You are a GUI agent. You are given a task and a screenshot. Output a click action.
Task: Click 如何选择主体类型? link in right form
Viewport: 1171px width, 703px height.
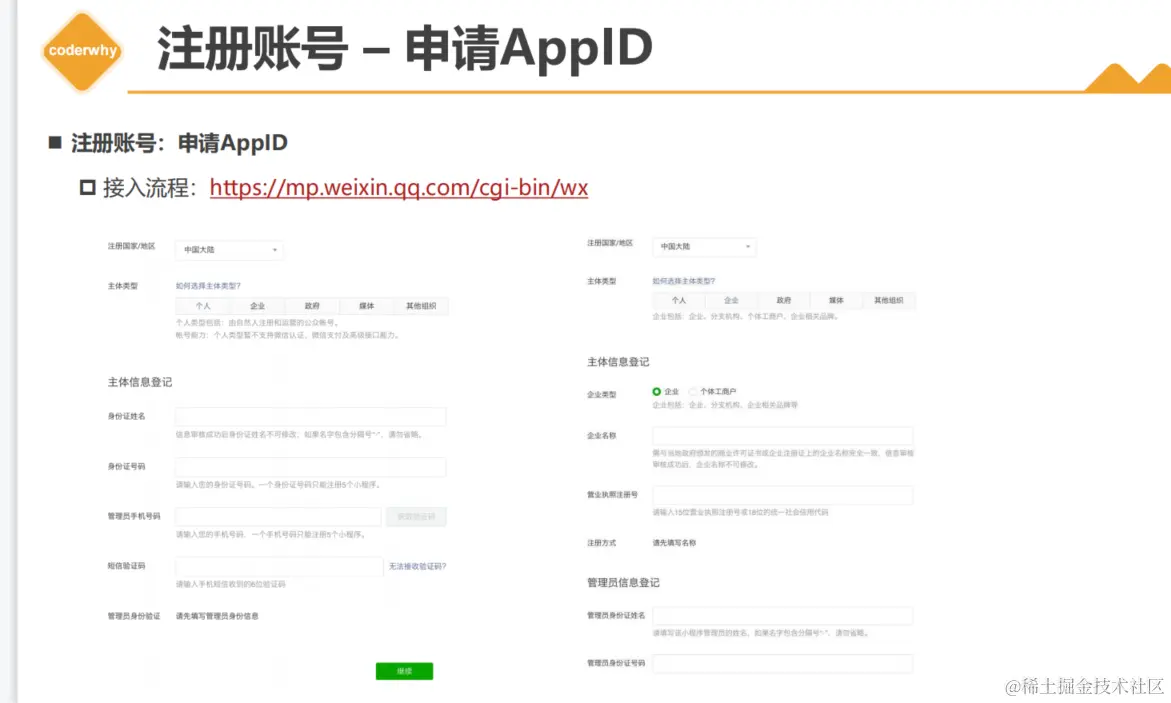[x=683, y=281]
